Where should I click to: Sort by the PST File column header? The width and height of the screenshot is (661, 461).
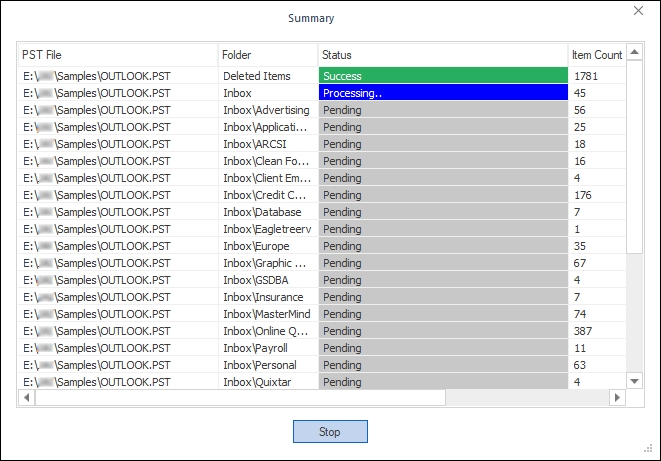point(118,55)
